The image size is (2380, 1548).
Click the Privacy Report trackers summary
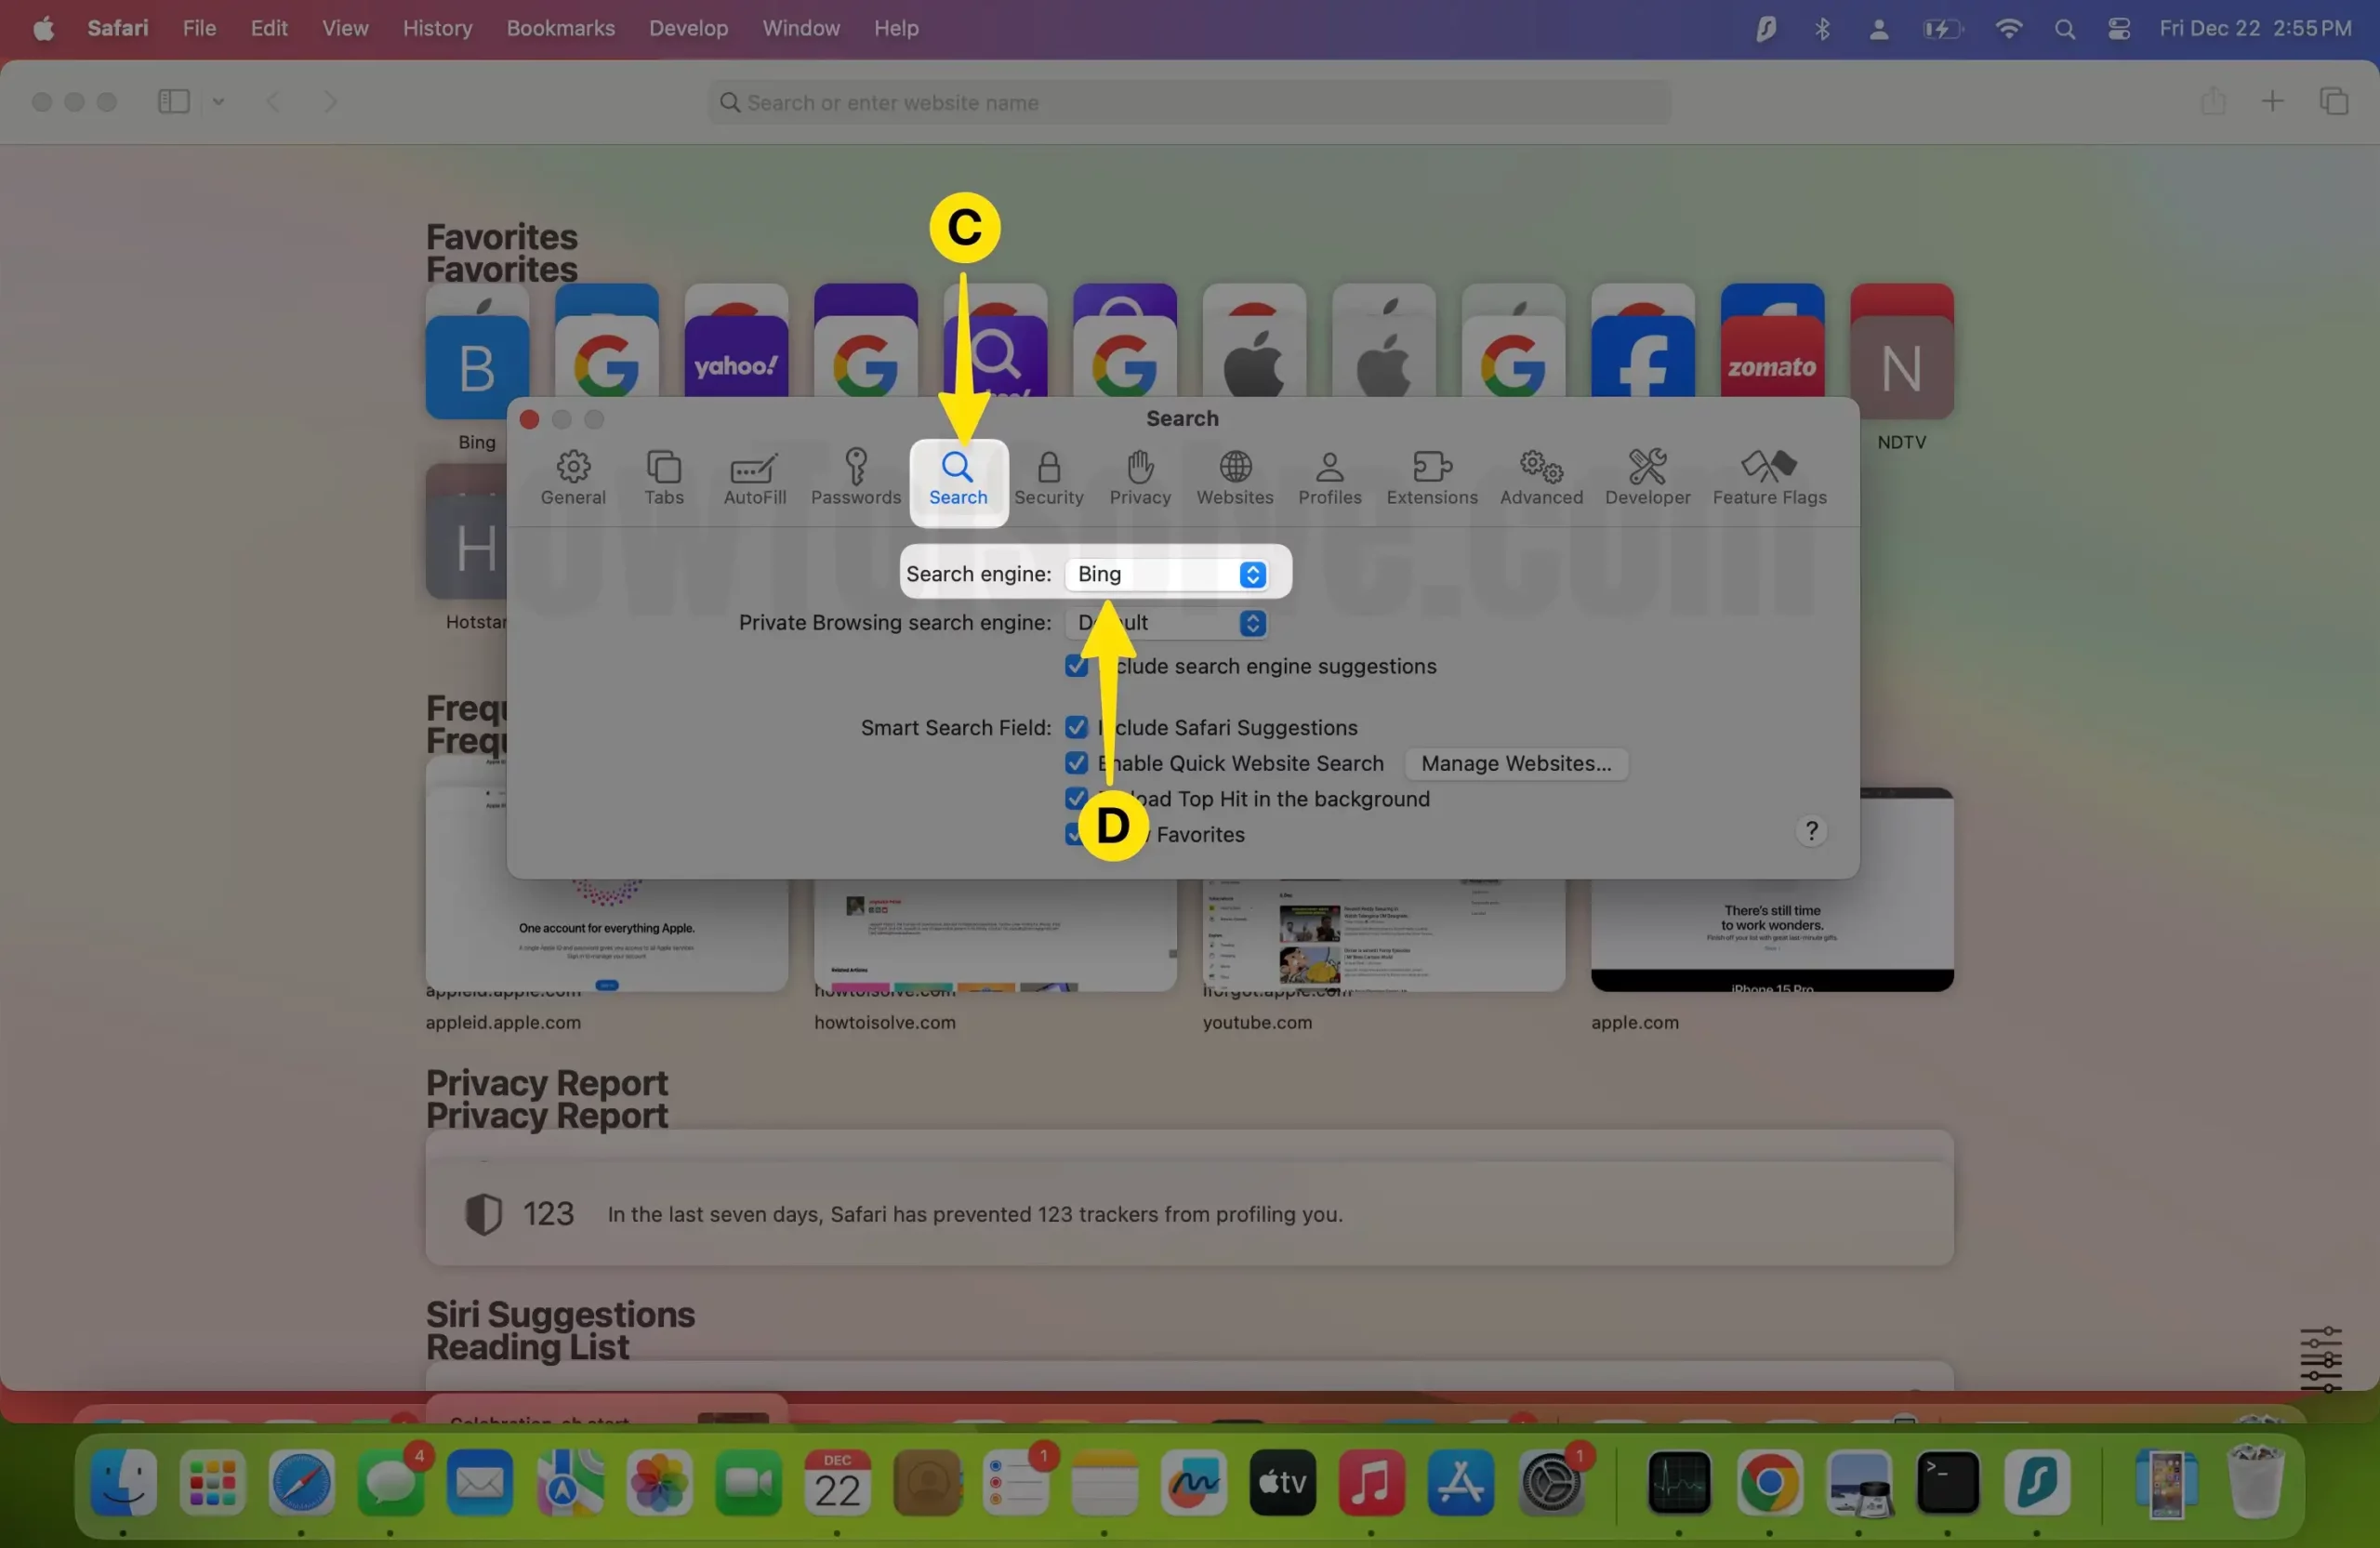1189,1213
